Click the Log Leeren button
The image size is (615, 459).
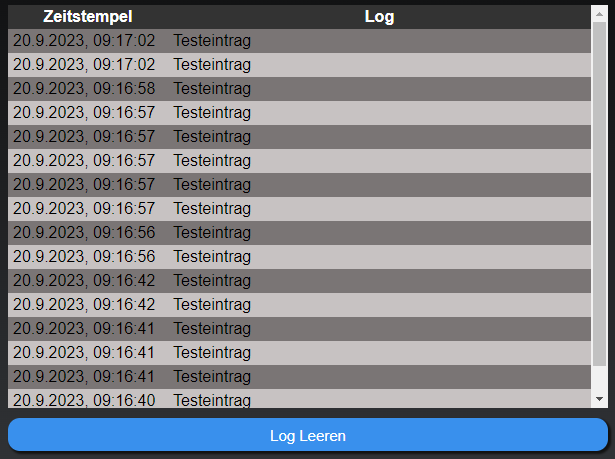307,436
